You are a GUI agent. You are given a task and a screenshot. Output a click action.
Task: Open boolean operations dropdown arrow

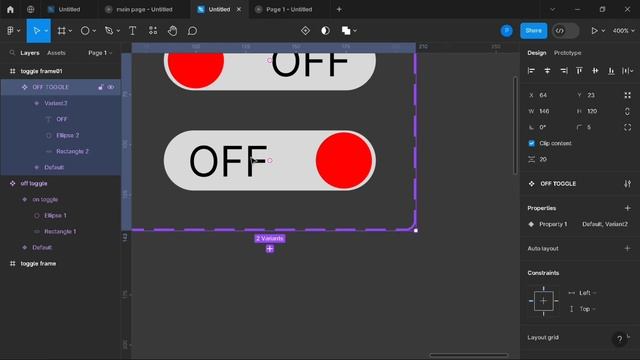tap(355, 31)
